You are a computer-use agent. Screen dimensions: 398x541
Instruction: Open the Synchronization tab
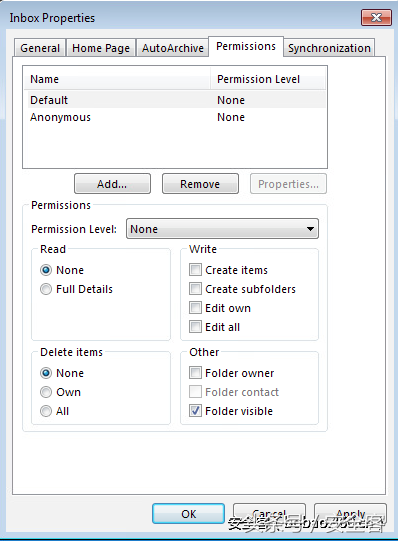pos(329,48)
